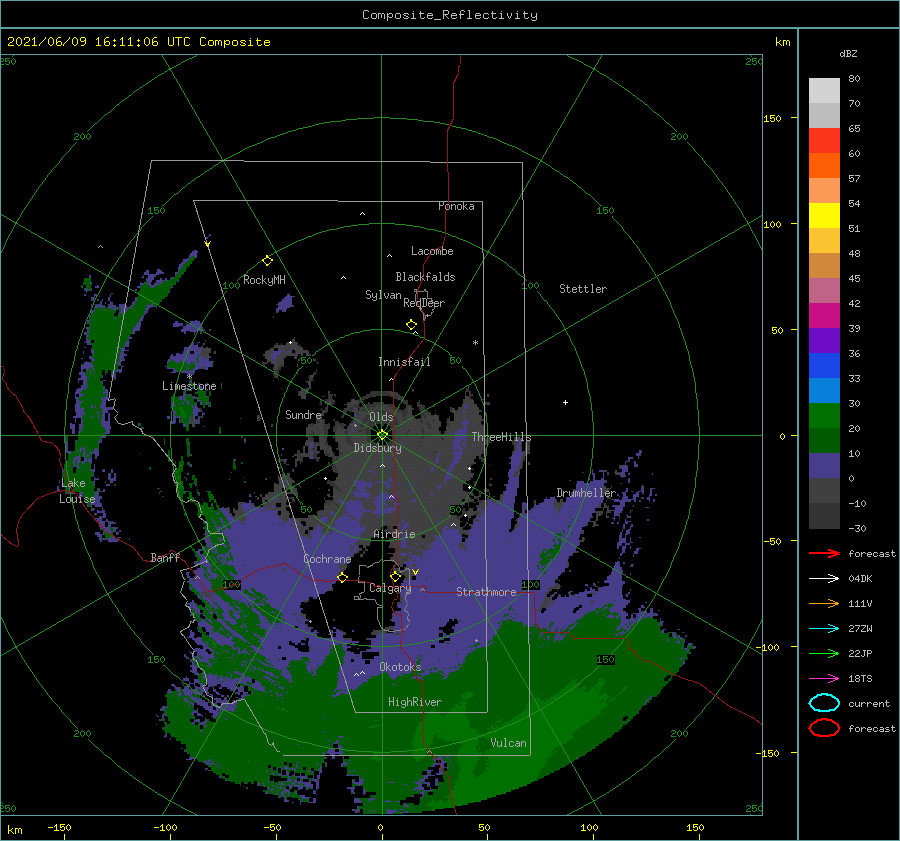The height and width of the screenshot is (841, 900).
Task: Click the Banff label
Action: [x=165, y=557]
